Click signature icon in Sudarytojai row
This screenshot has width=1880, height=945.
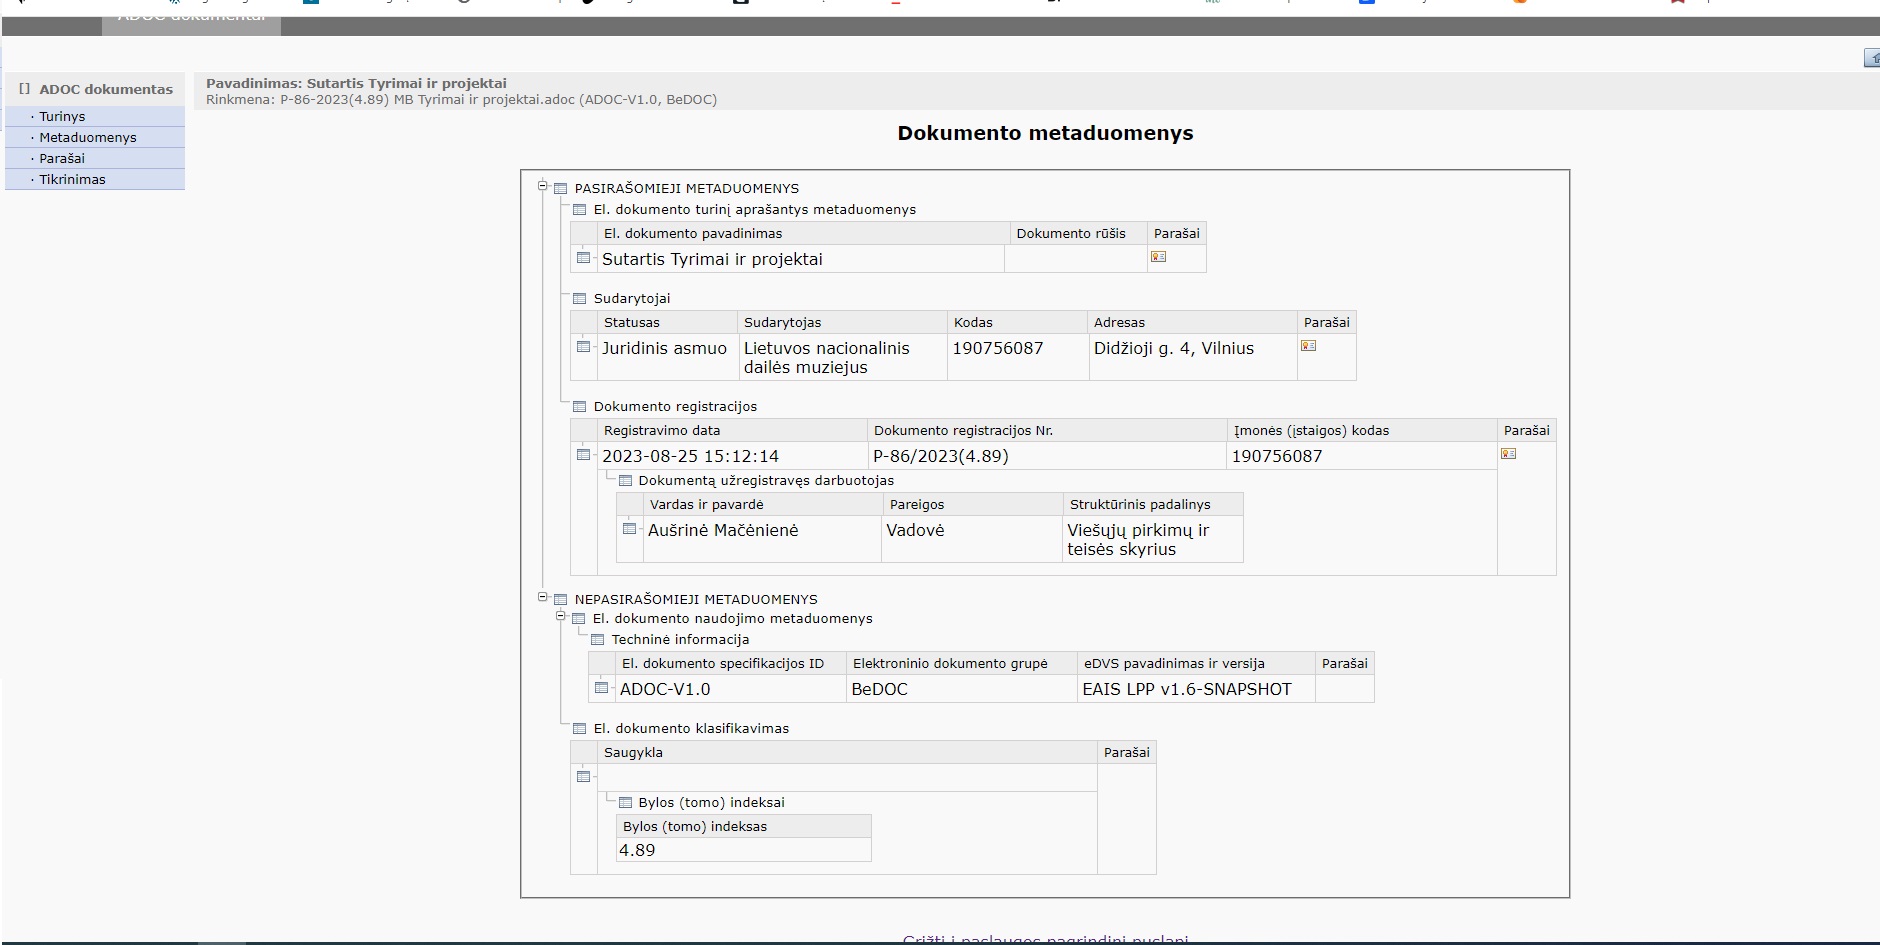tap(1308, 346)
